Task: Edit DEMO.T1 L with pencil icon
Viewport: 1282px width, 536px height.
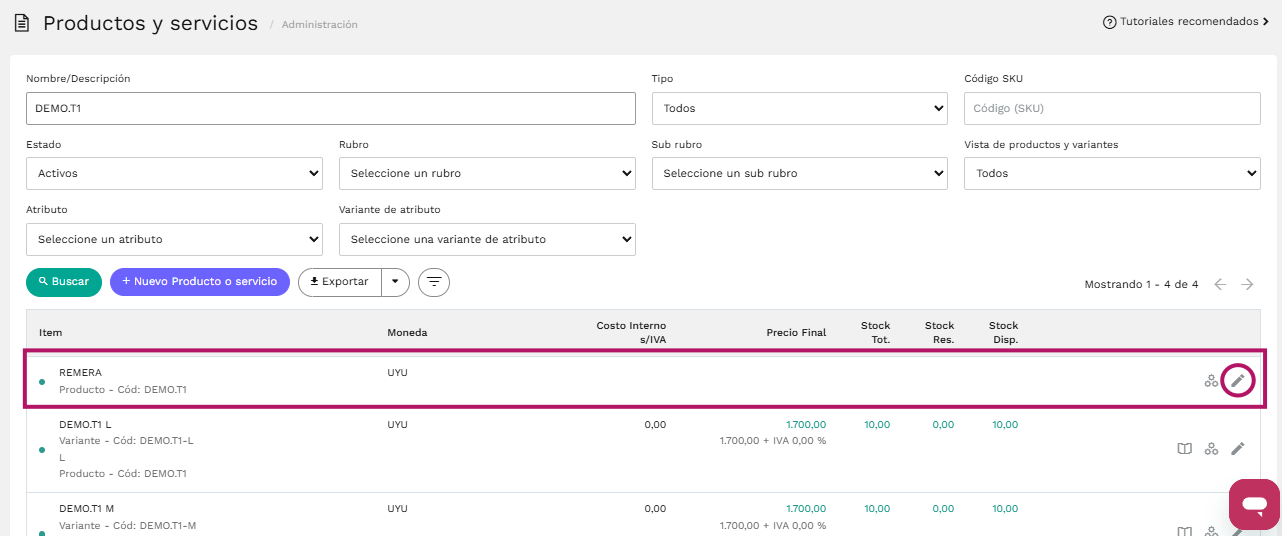Action: coord(1238,449)
